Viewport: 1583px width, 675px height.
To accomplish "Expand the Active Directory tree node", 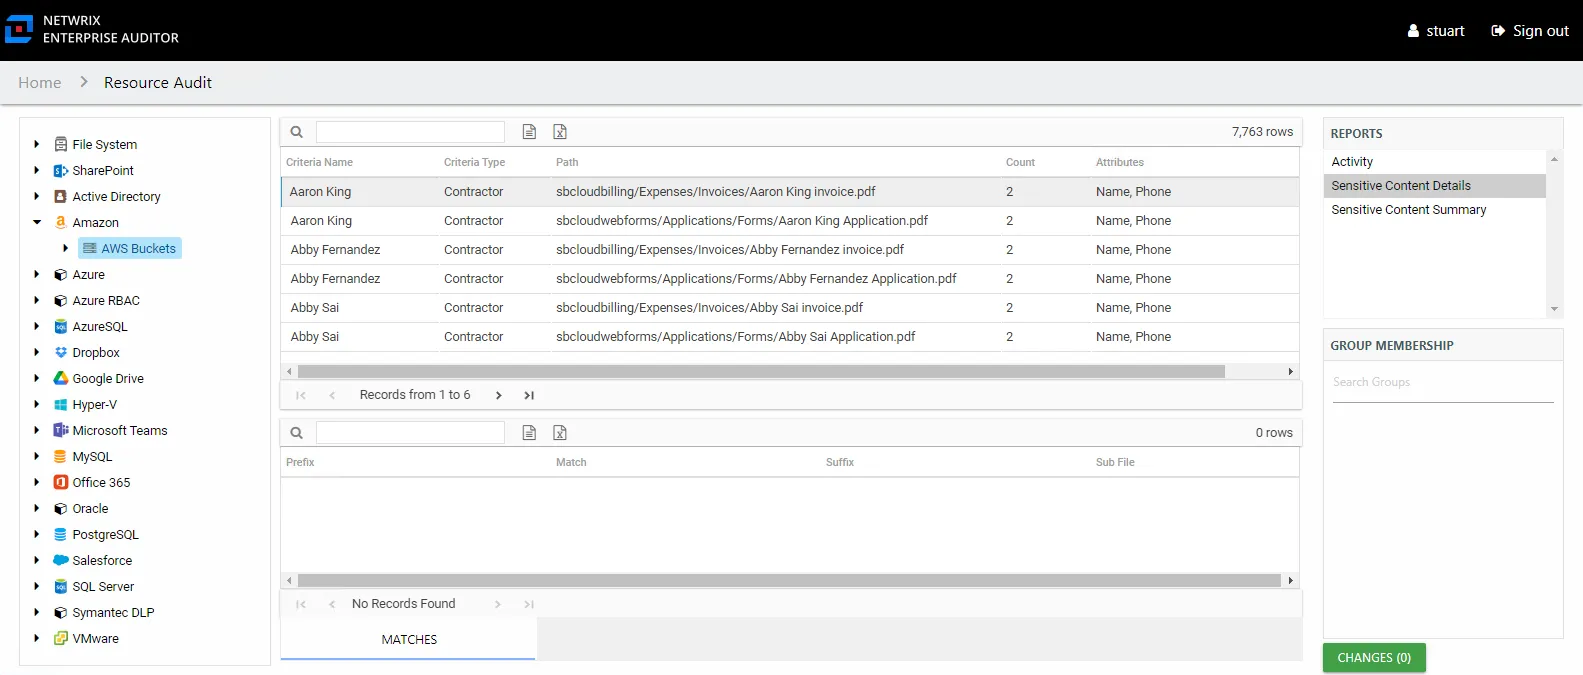I will point(37,196).
